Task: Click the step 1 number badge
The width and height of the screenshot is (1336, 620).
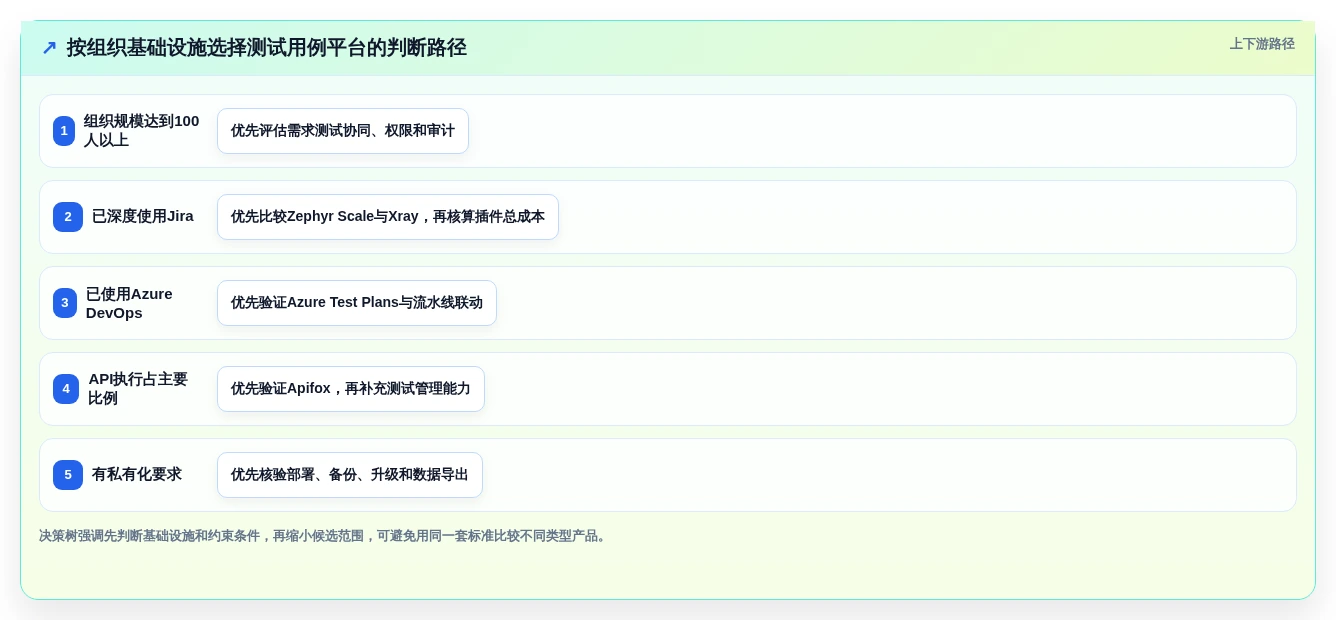Action: 64,131
